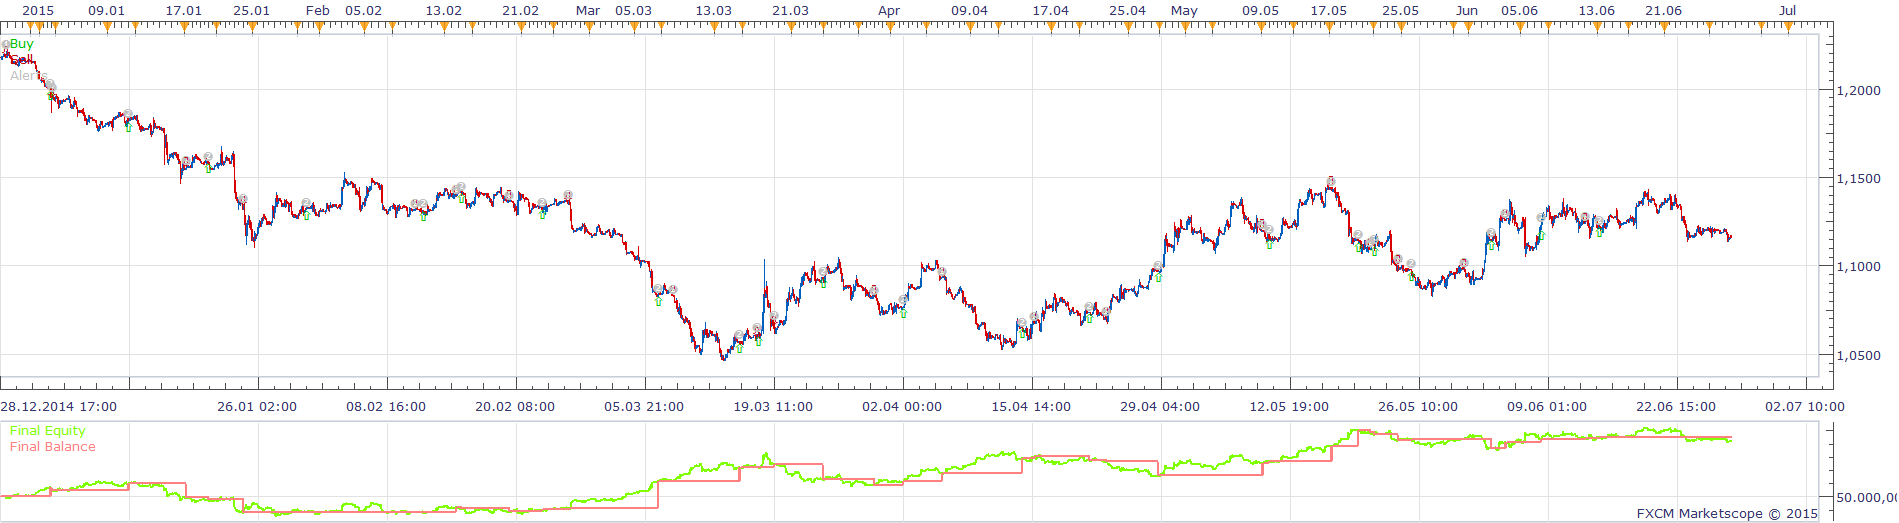This screenshot has width=1899, height=523.
Task: Click the 09.06 01:00 timestamp
Action: [x=1547, y=407]
